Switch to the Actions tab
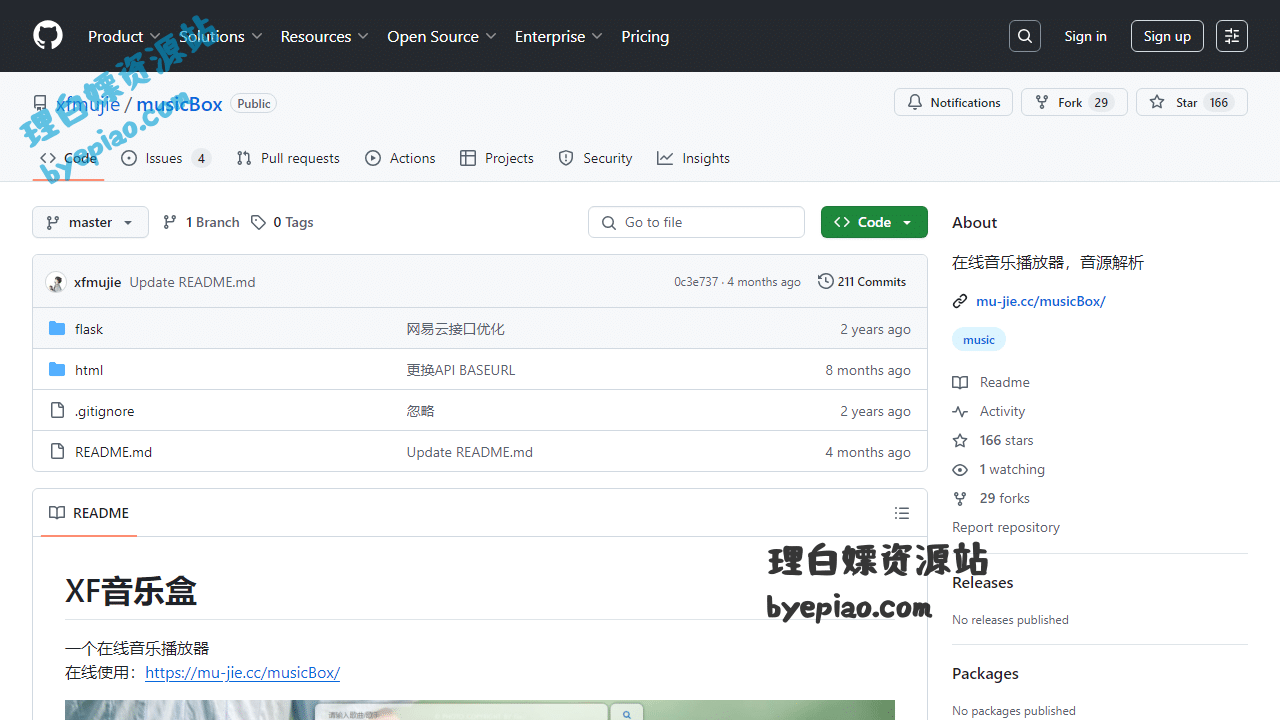Image resolution: width=1280 pixels, height=720 pixels. 400,158
